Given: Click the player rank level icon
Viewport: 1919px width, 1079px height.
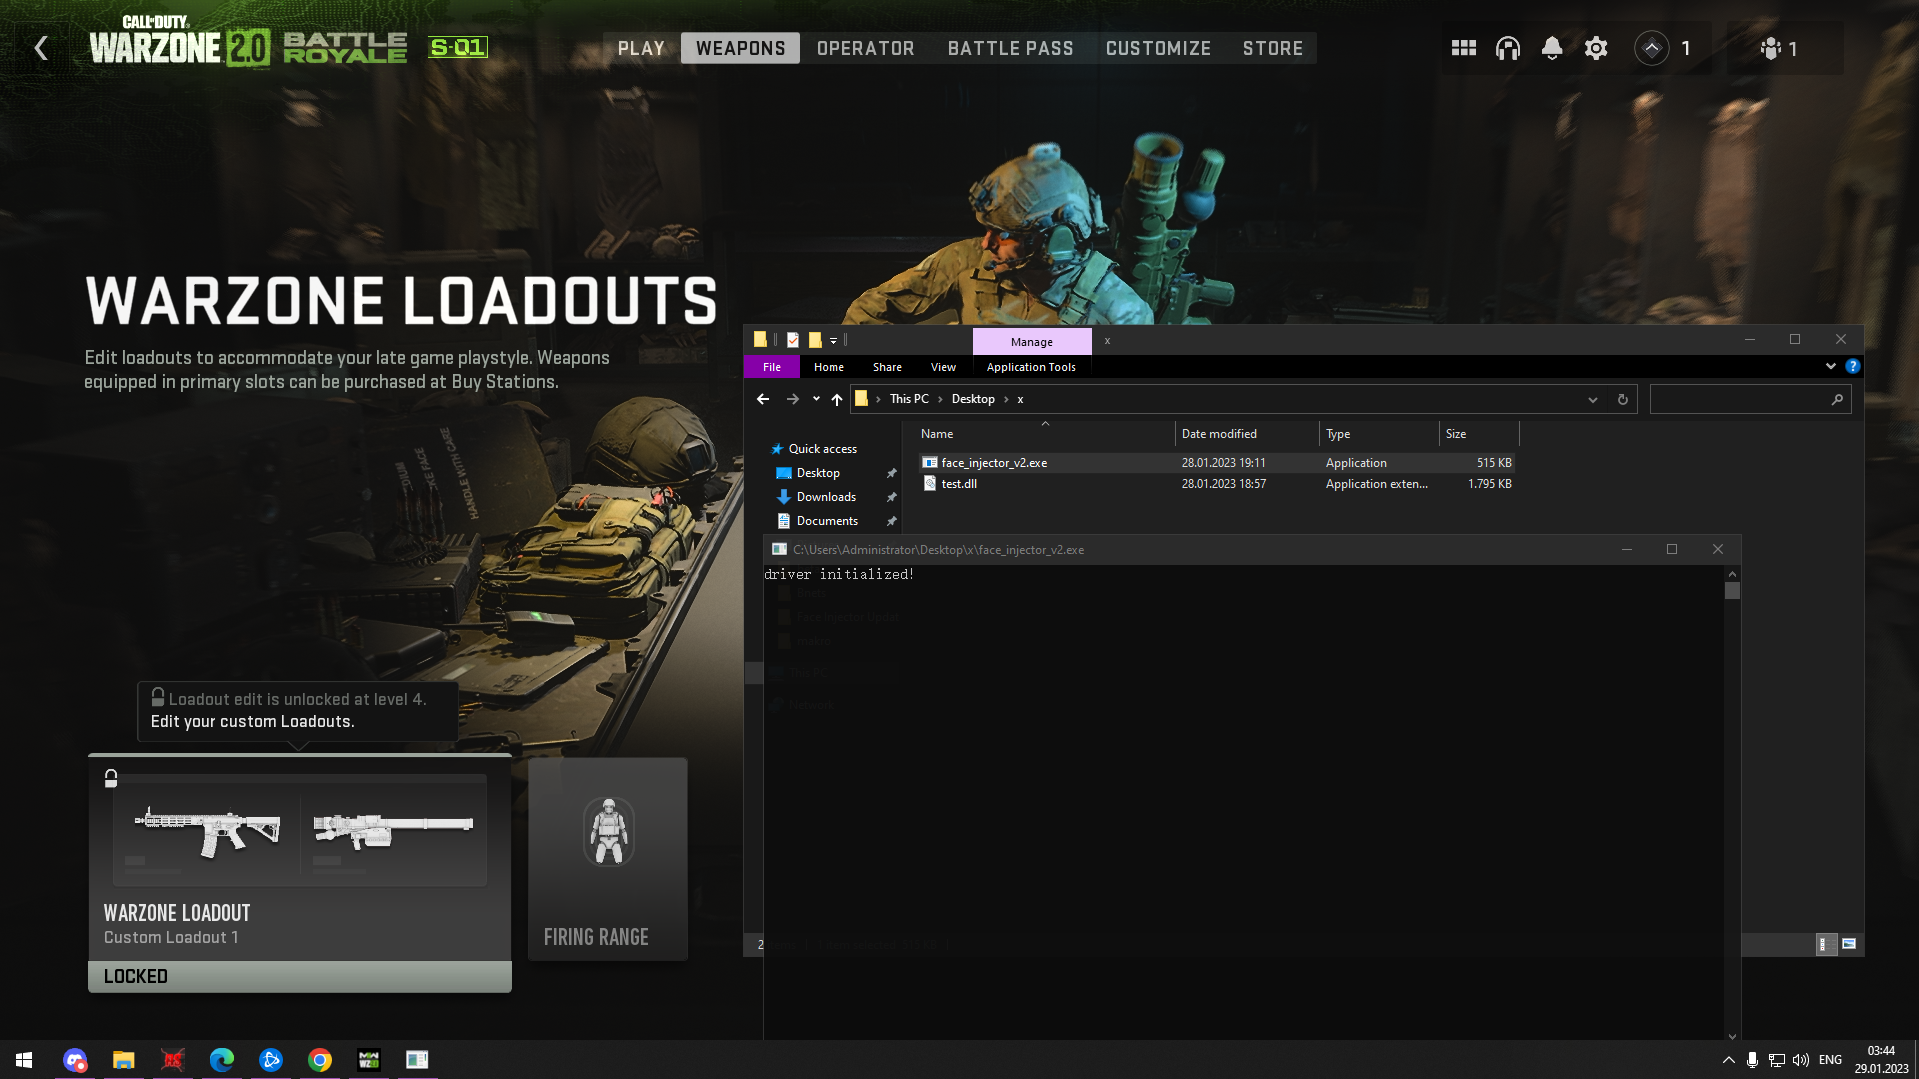Looking at the screenshot, I should (x=1652, y=48).
